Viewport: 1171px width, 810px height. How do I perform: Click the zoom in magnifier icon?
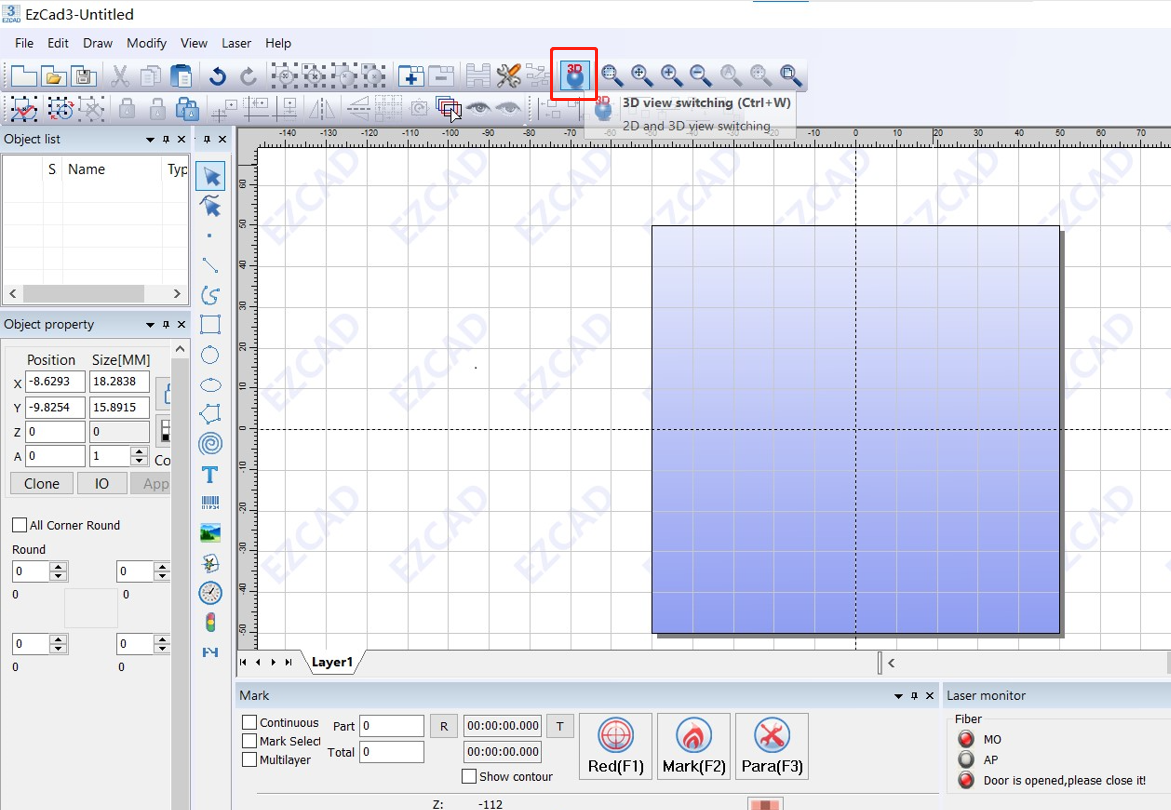pyautogui.click(x=671, y=75)
